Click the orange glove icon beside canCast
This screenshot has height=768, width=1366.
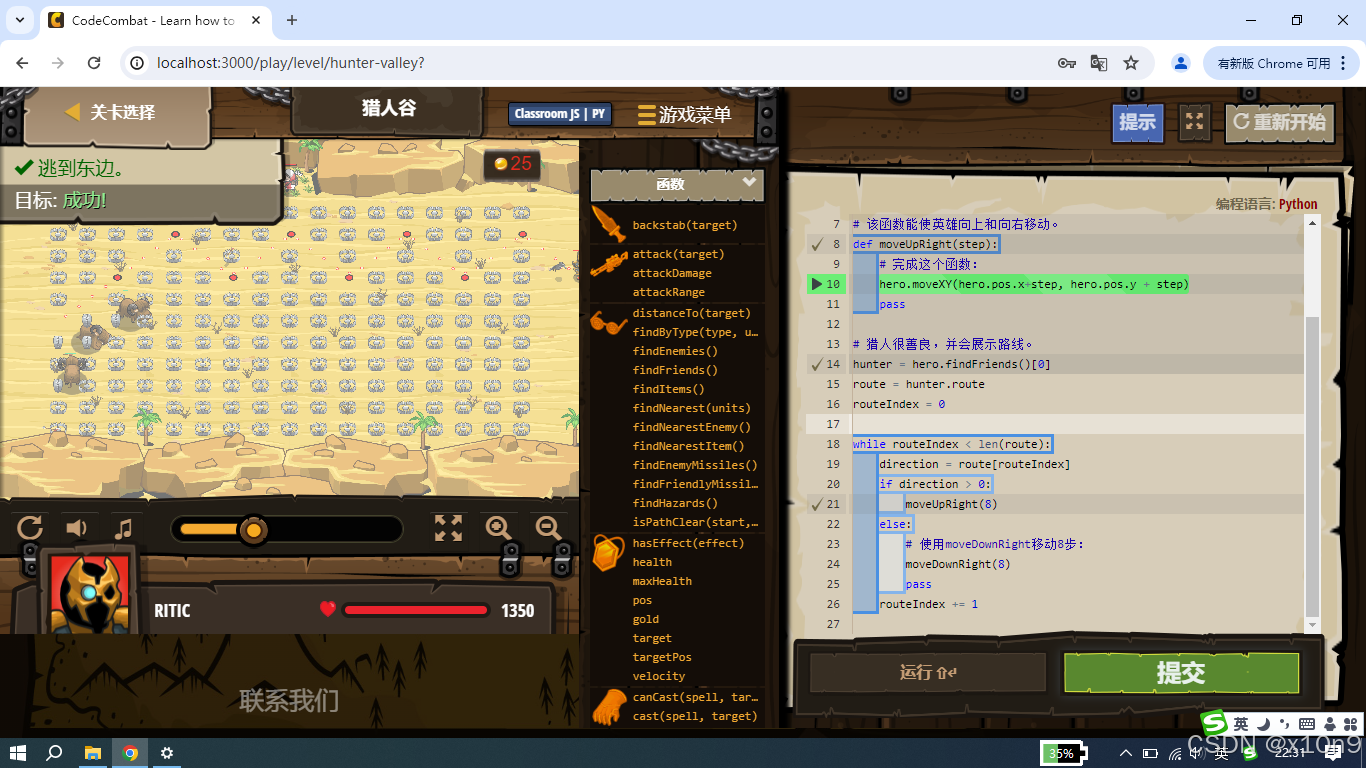[x=608, y=707]
